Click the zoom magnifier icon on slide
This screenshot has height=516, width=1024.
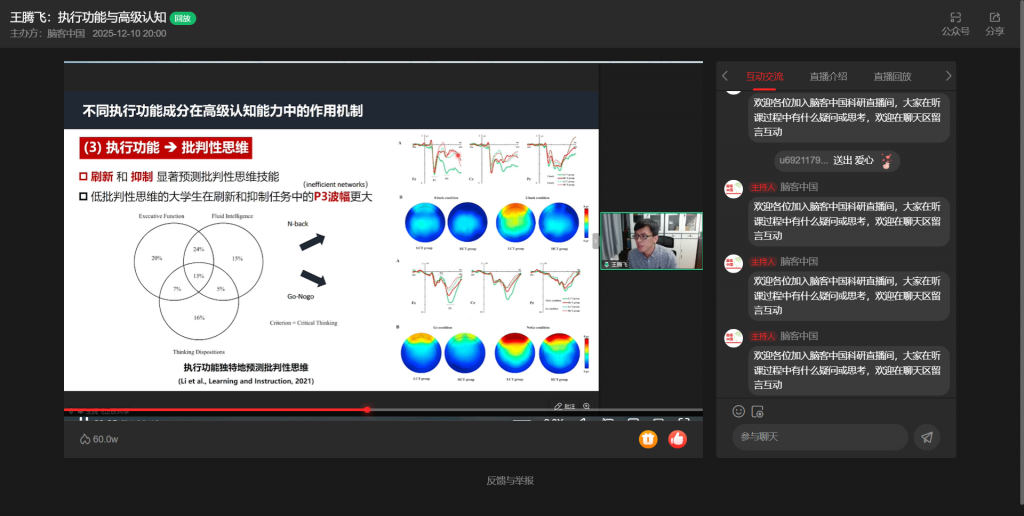click(x=587, y=406)
